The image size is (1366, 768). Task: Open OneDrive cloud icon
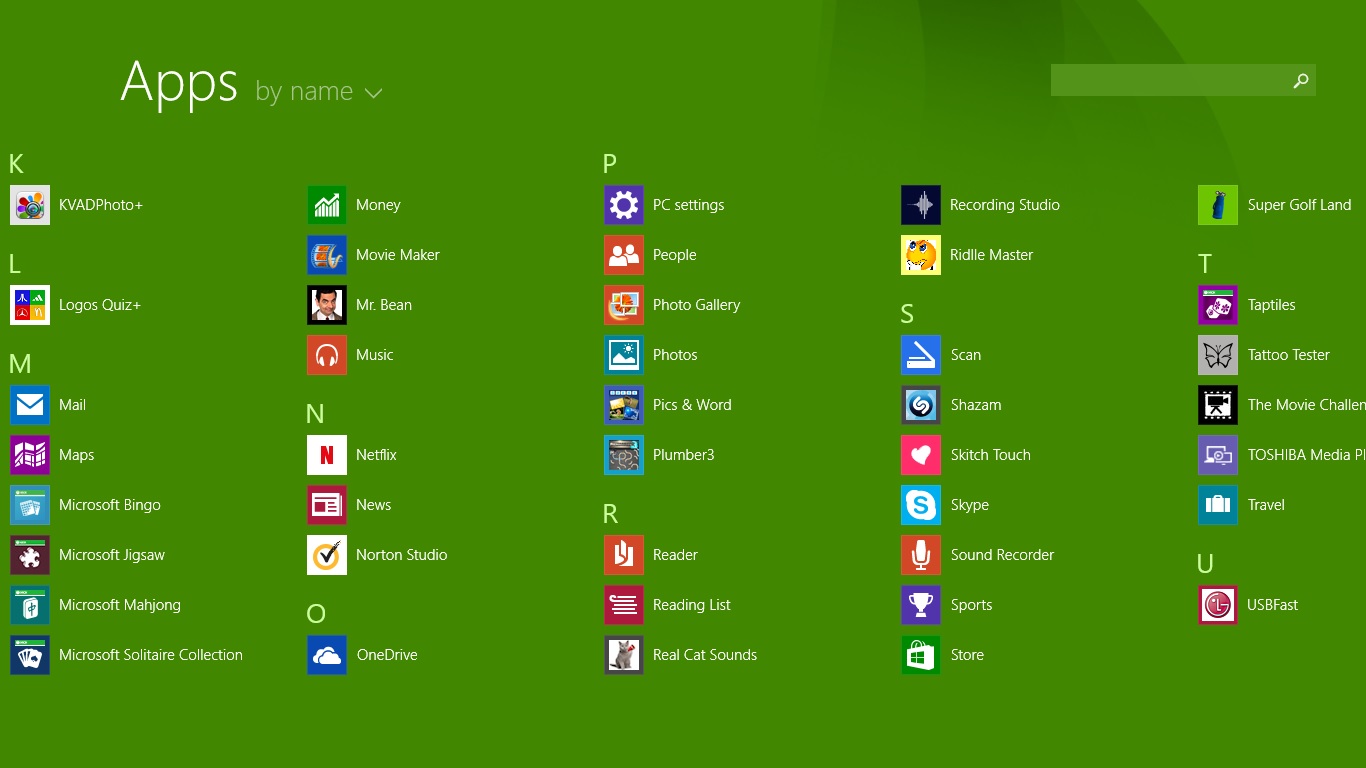[x=327, y=655]
